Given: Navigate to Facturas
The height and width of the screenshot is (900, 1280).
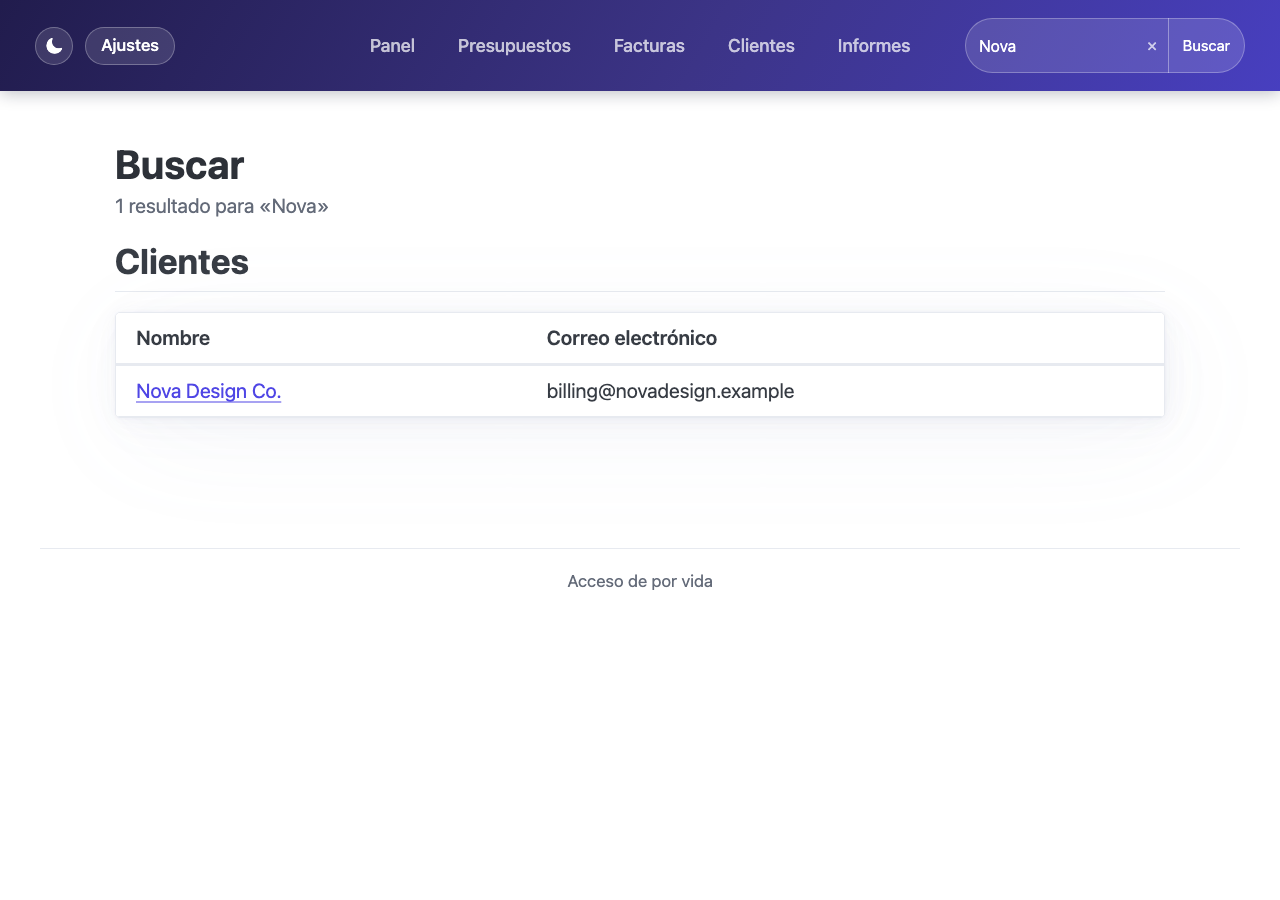Looking at the screenshot, I should [x=649, y=46].
